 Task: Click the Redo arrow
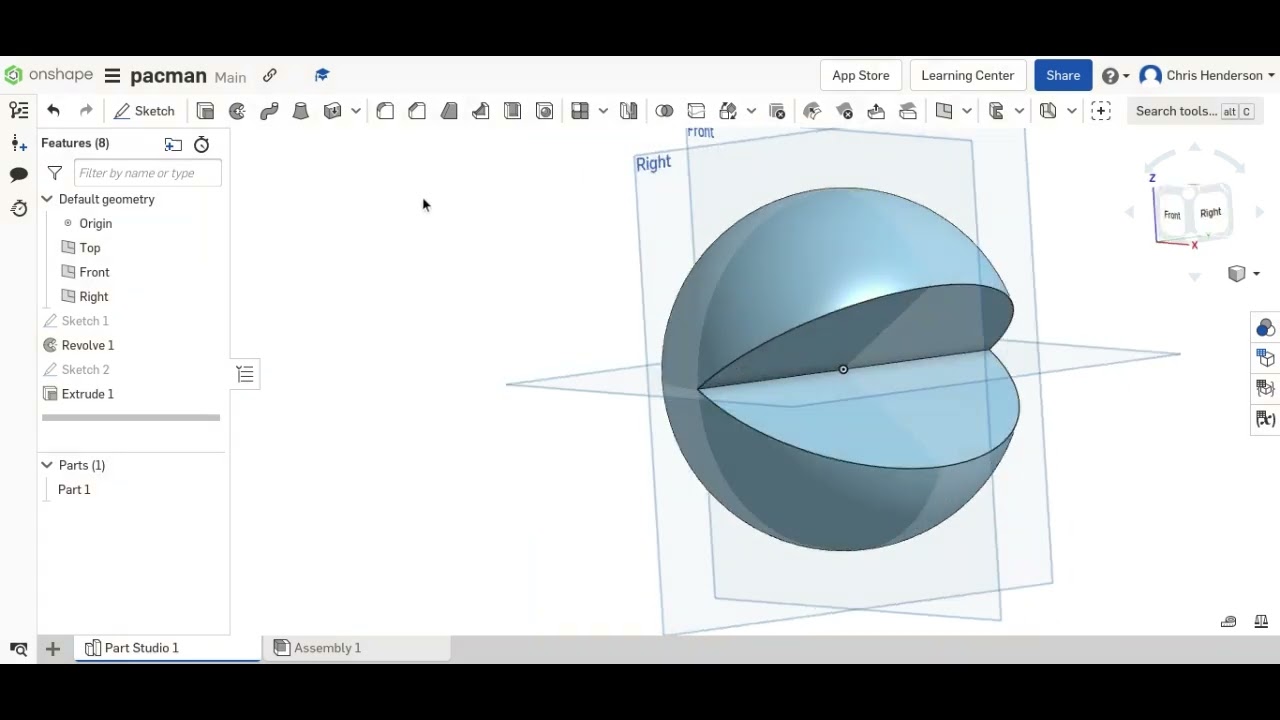(86, 111)
